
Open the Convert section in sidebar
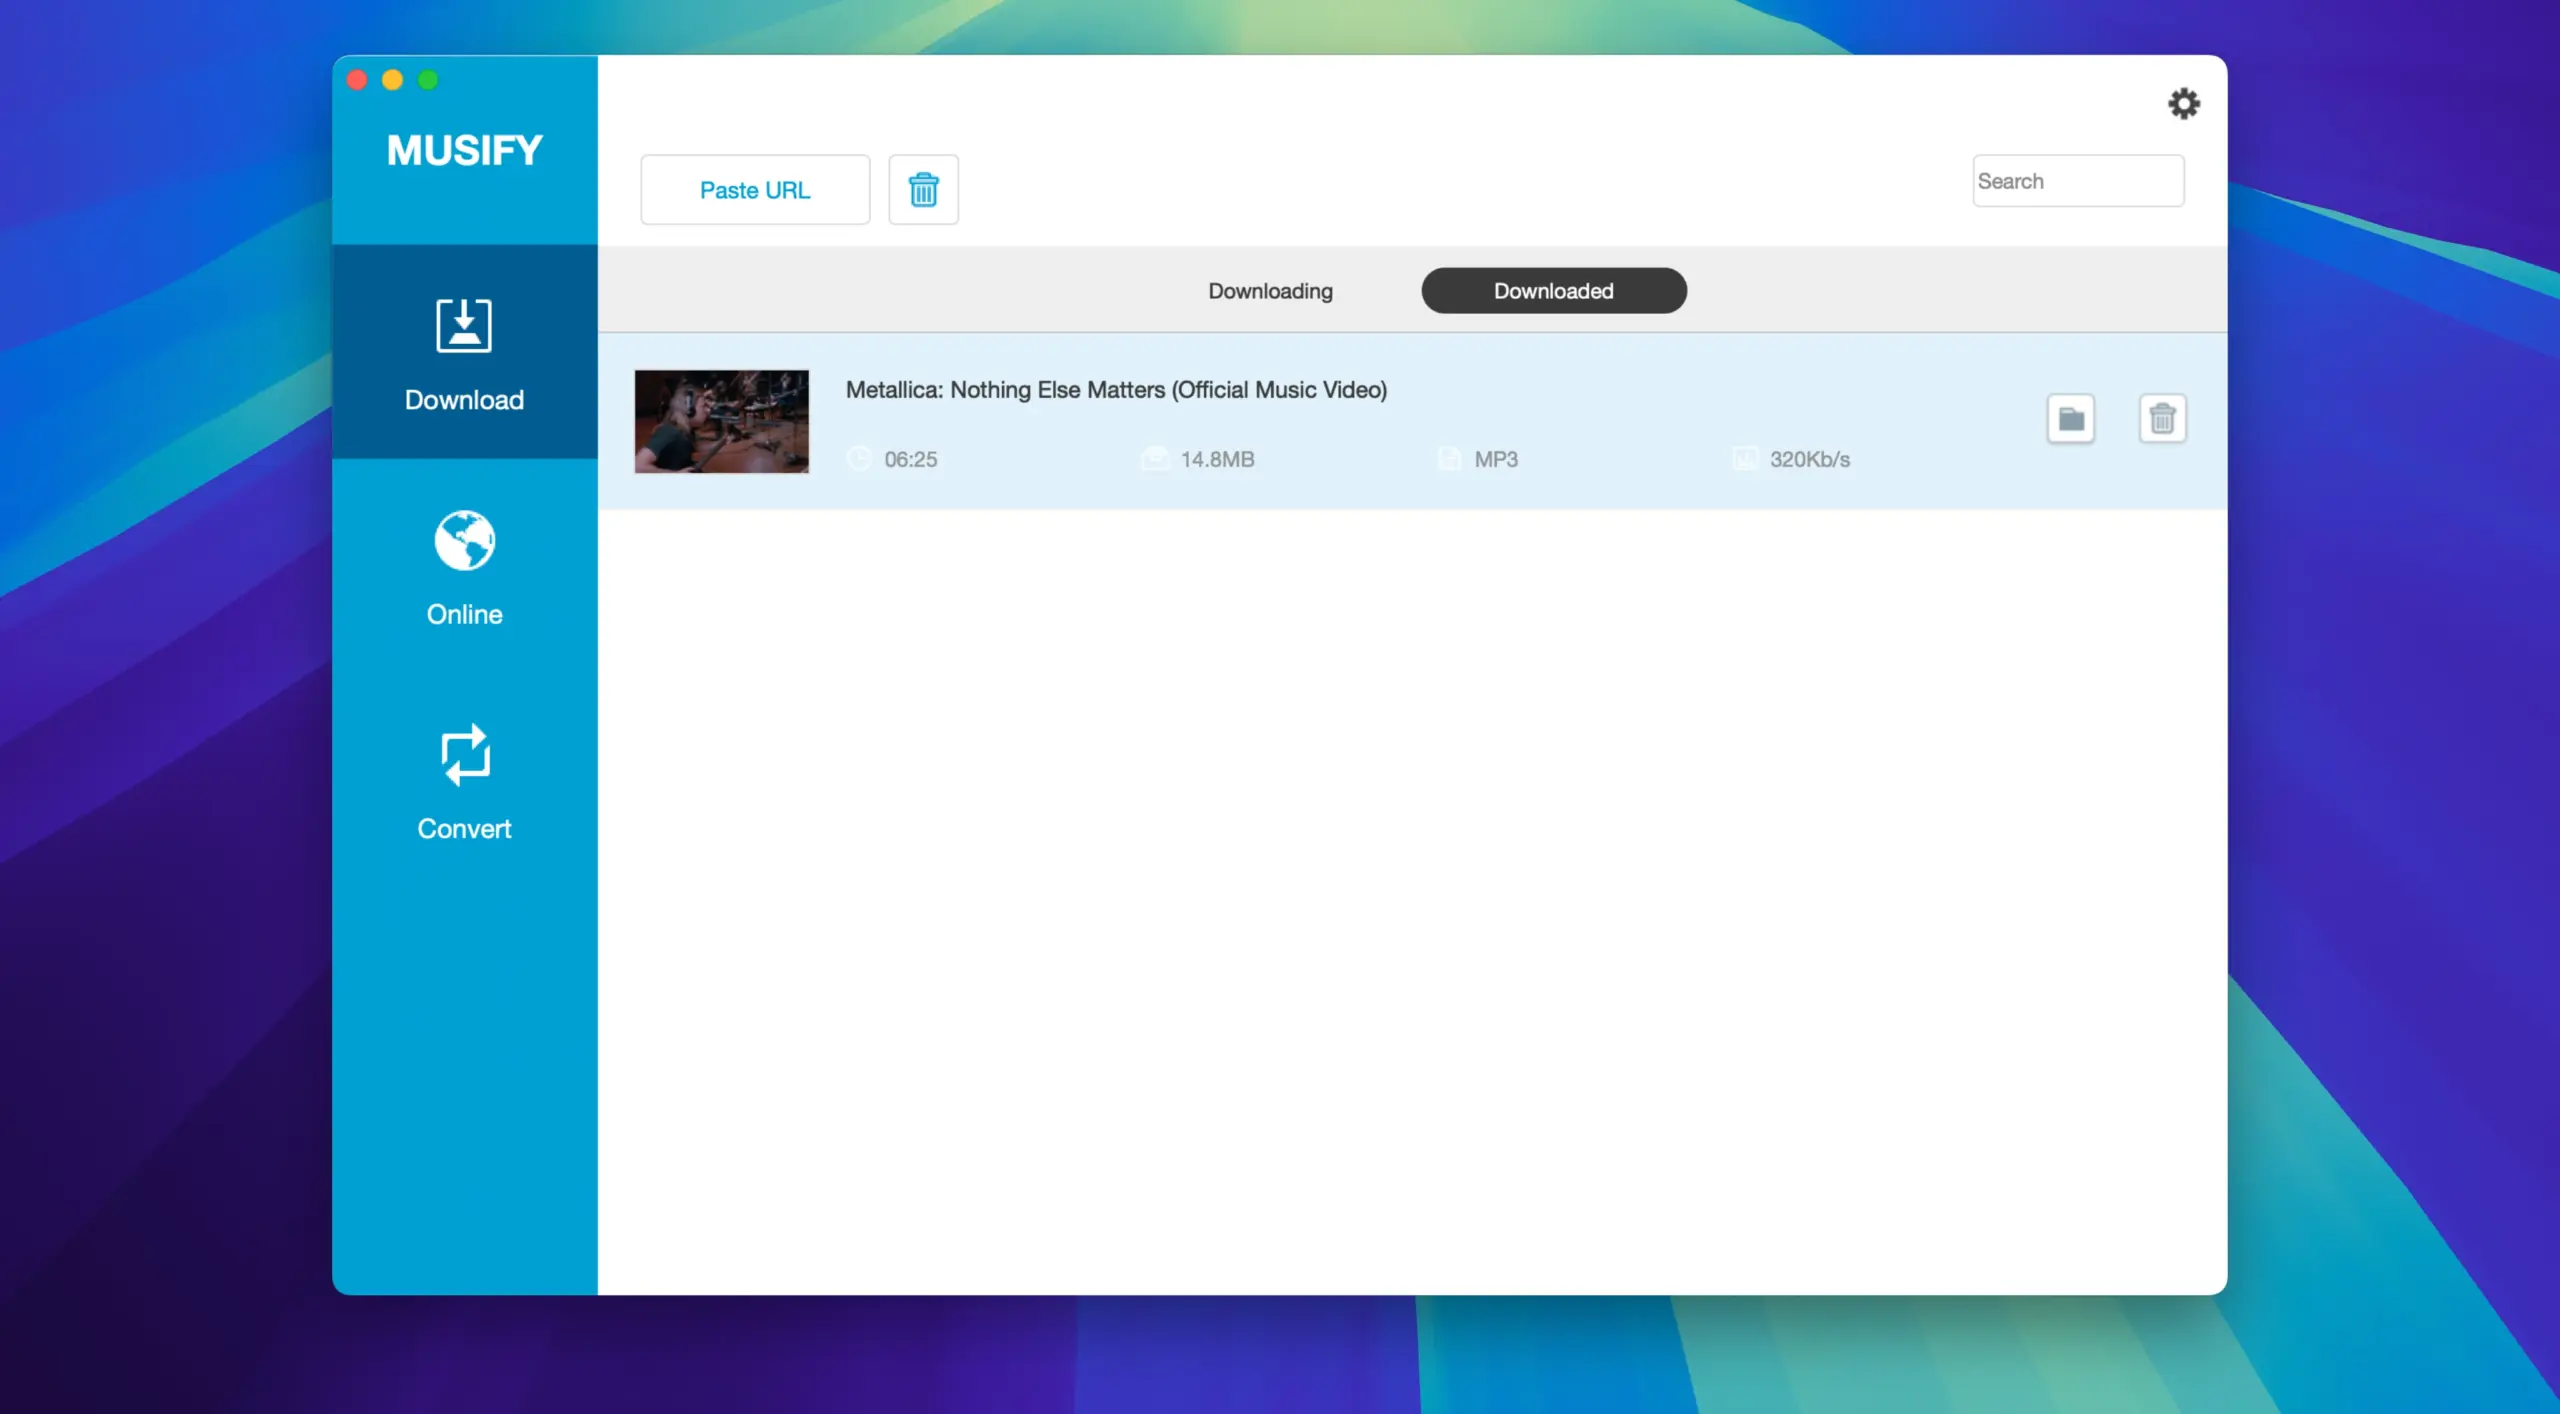tap(464, 782)
